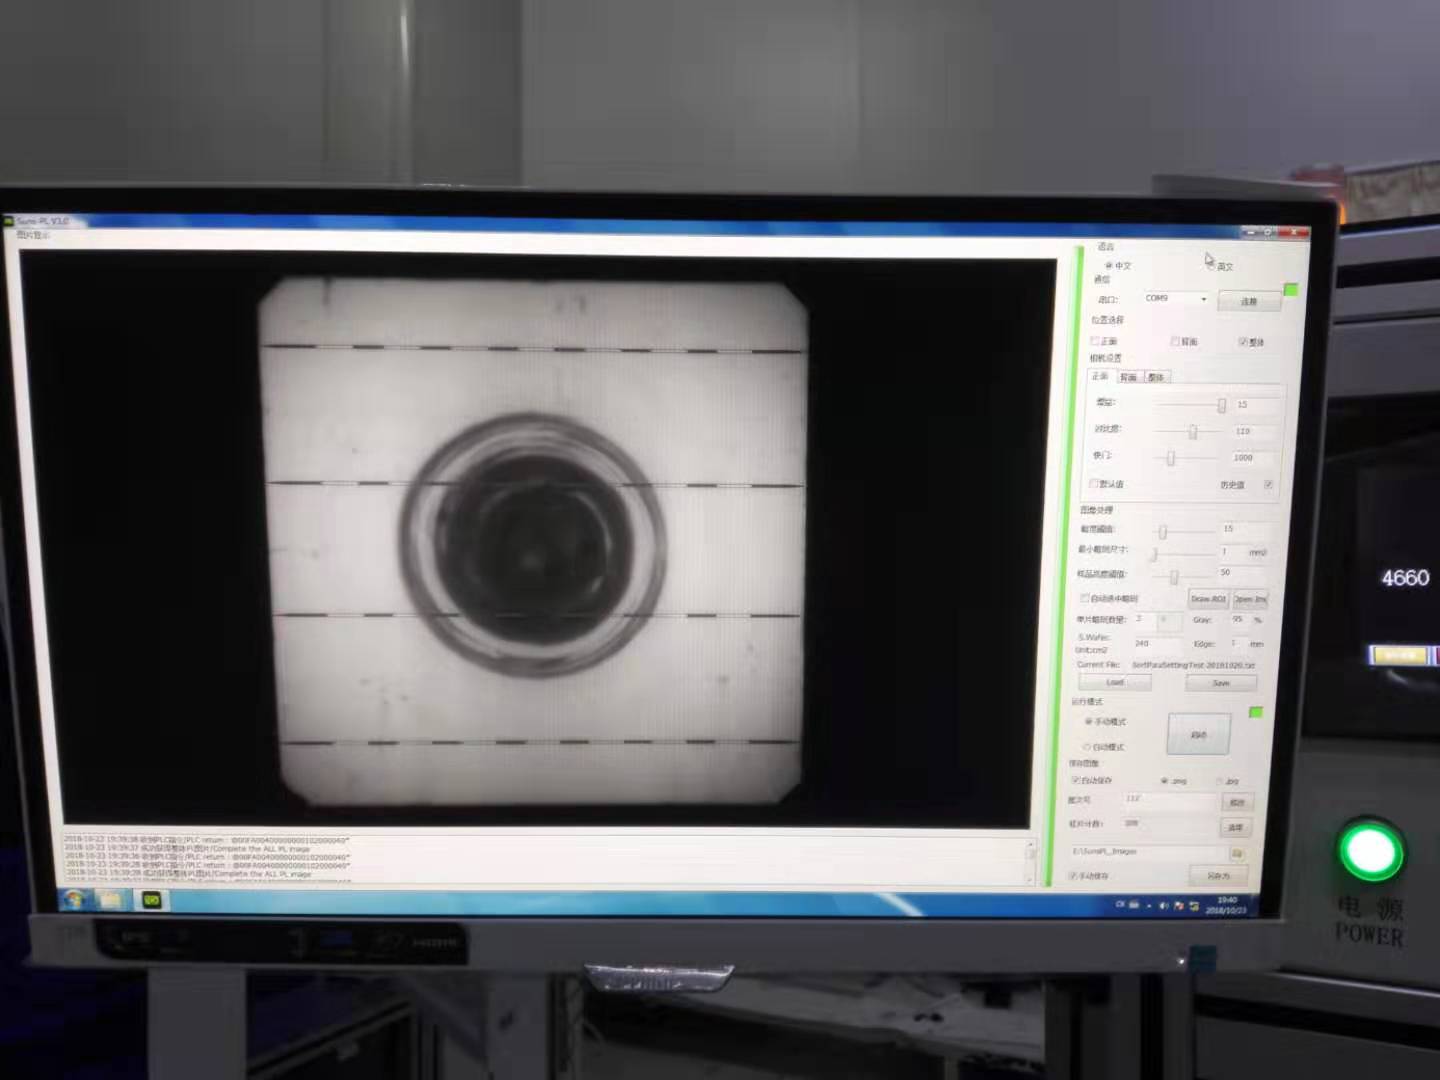This screenshot has height=1080, width=1440.
Task: Click the 对比度 contrast slider handle
Action: [x=1192, y=431]
